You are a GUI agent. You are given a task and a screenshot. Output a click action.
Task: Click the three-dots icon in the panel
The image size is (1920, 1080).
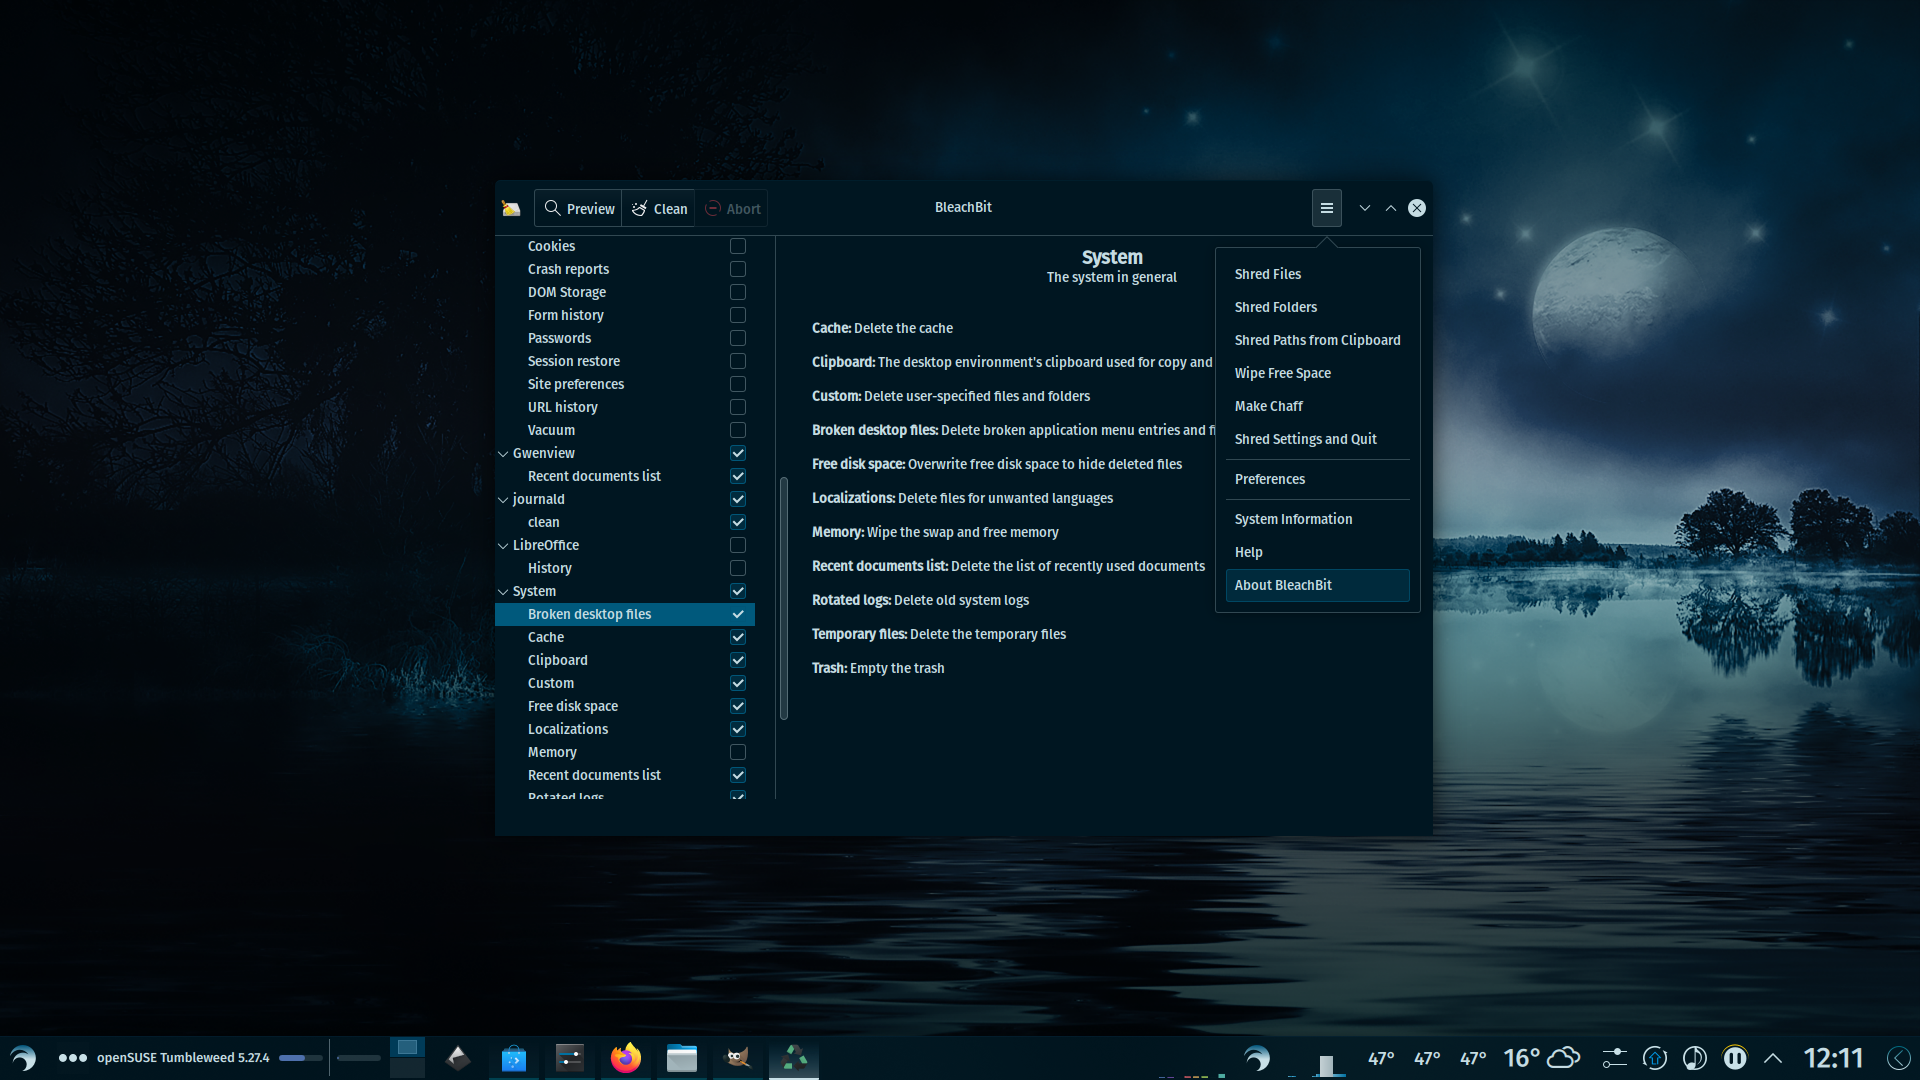click(x=72, y=1058)
